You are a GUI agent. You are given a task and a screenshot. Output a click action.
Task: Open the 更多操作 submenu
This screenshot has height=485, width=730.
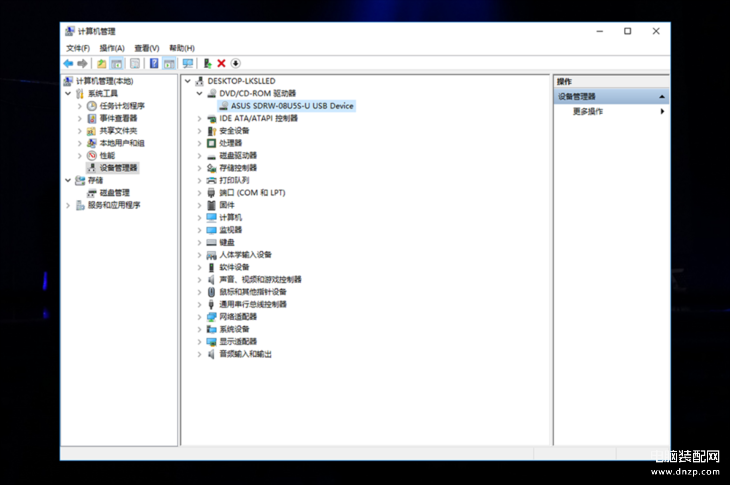coord(611,111)
